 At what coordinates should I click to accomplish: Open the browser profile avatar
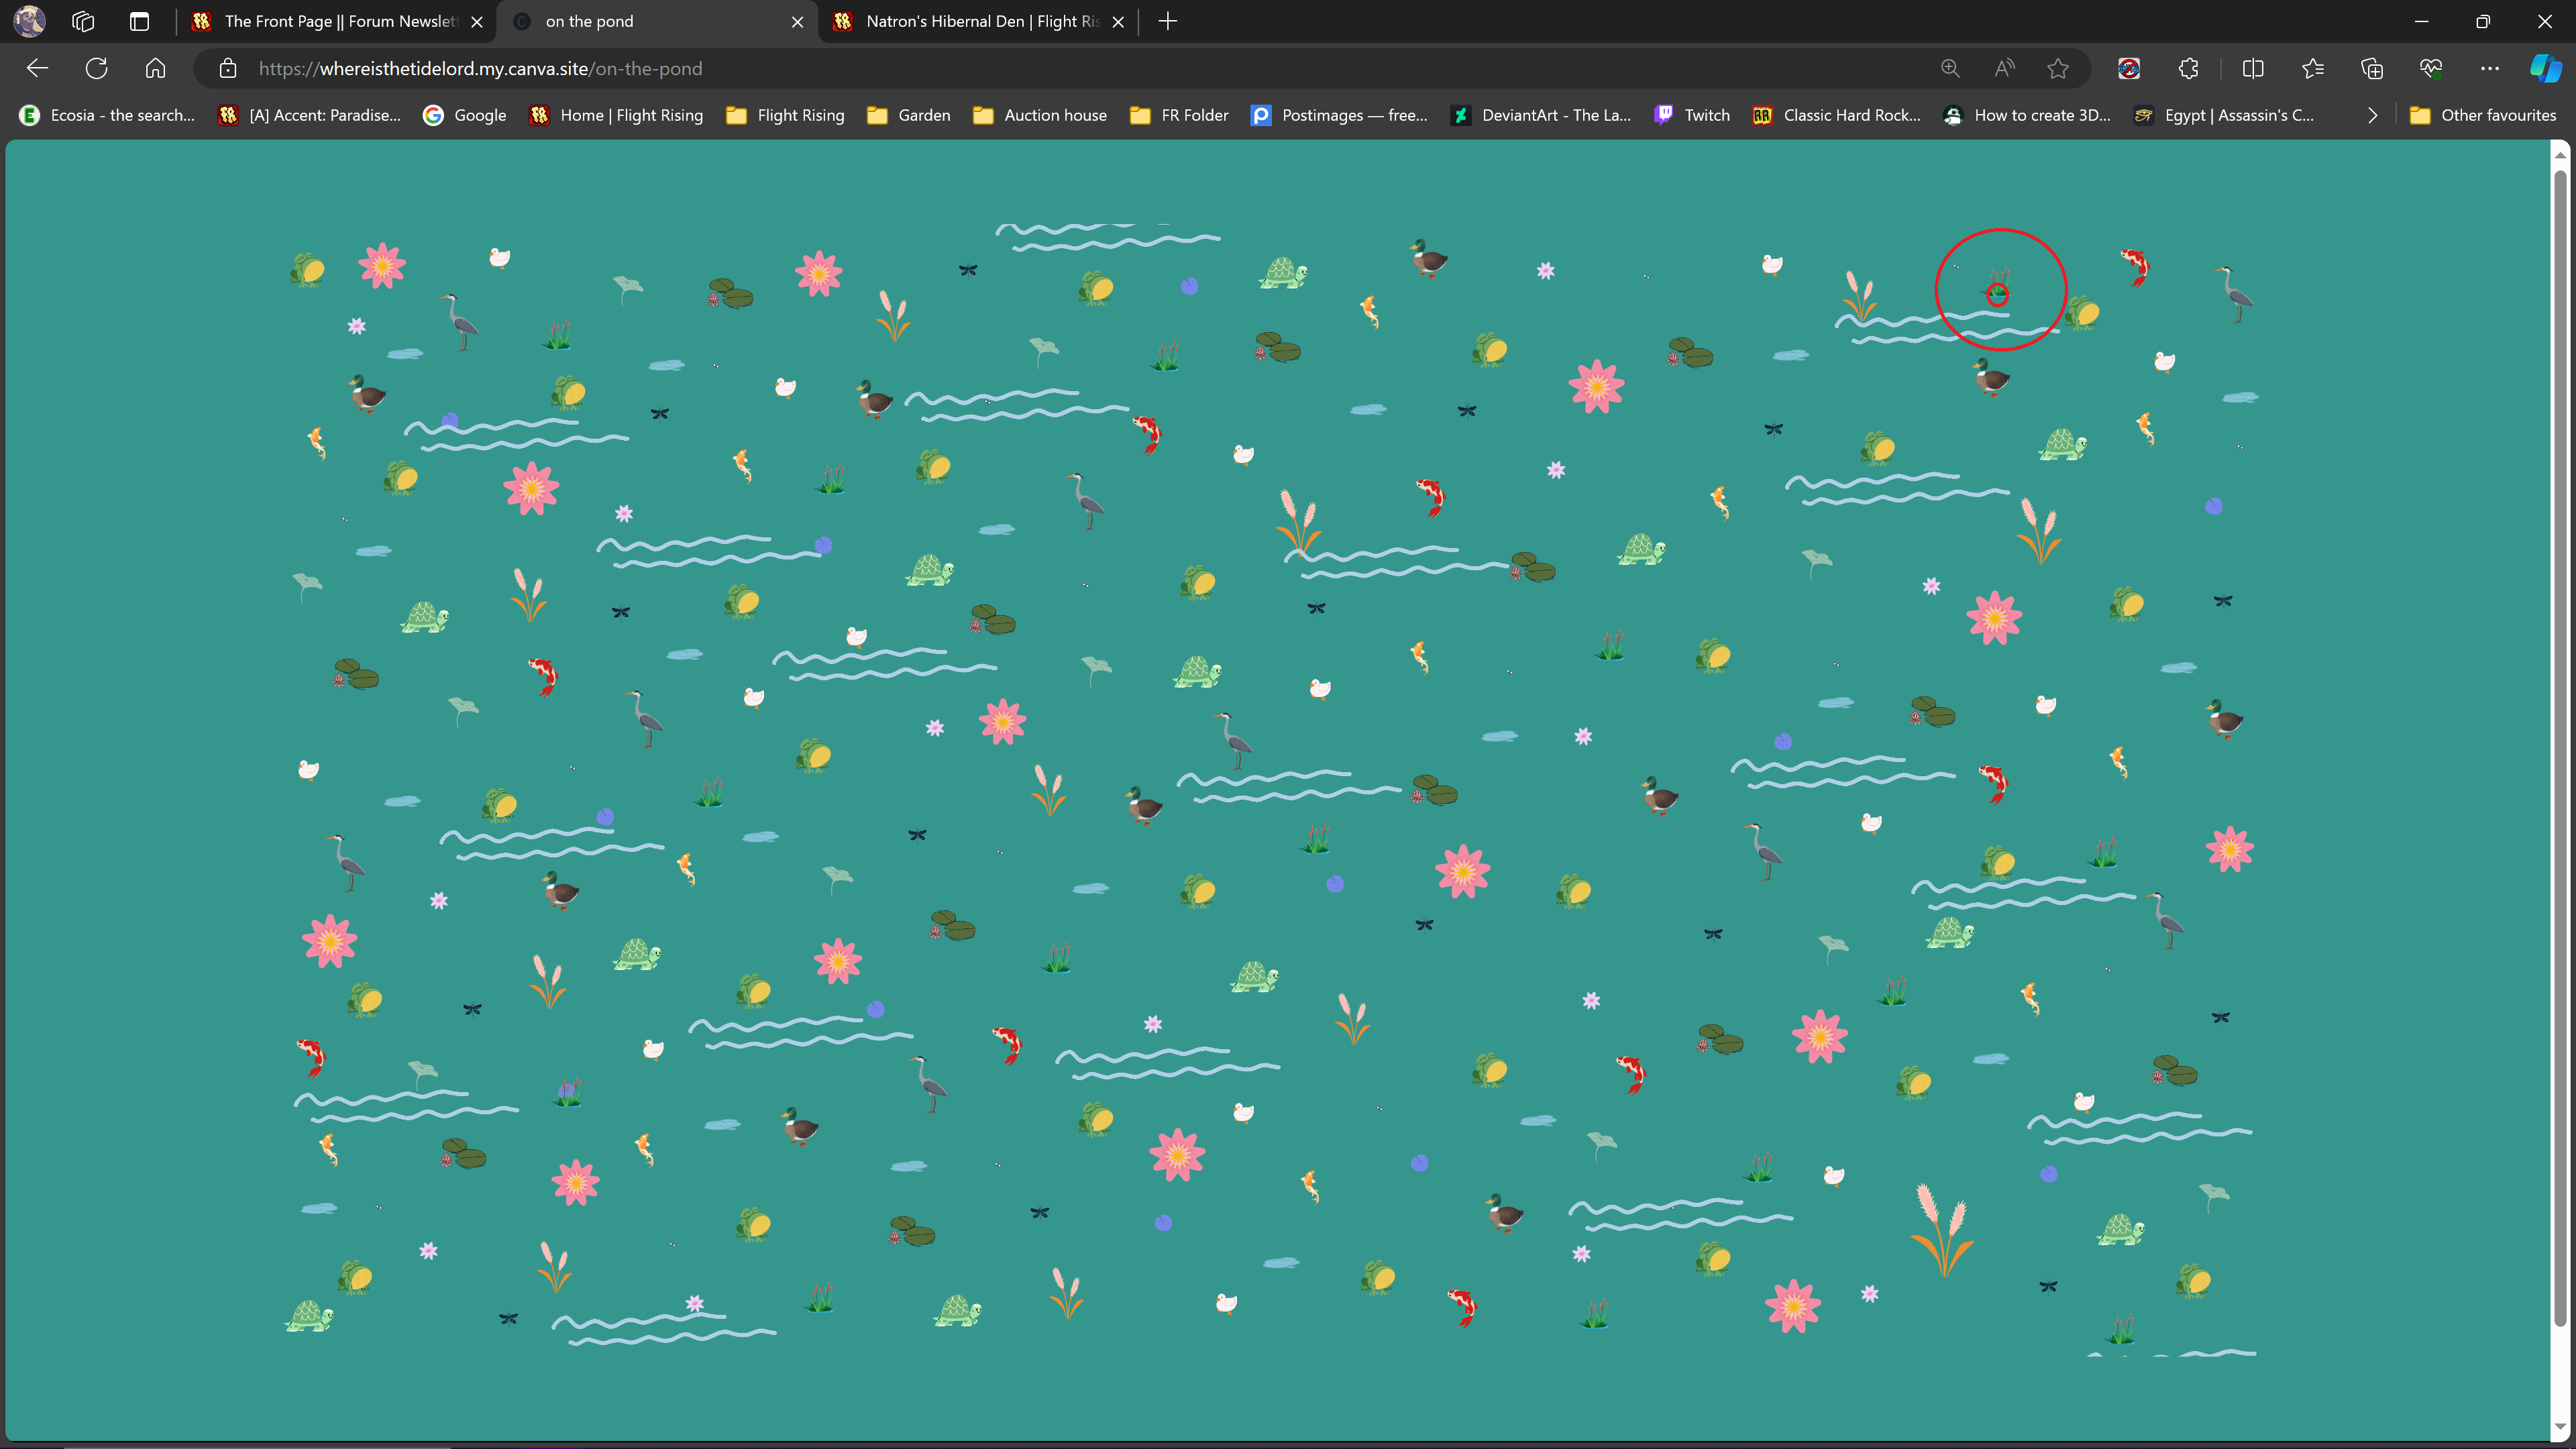pos(29,21)
